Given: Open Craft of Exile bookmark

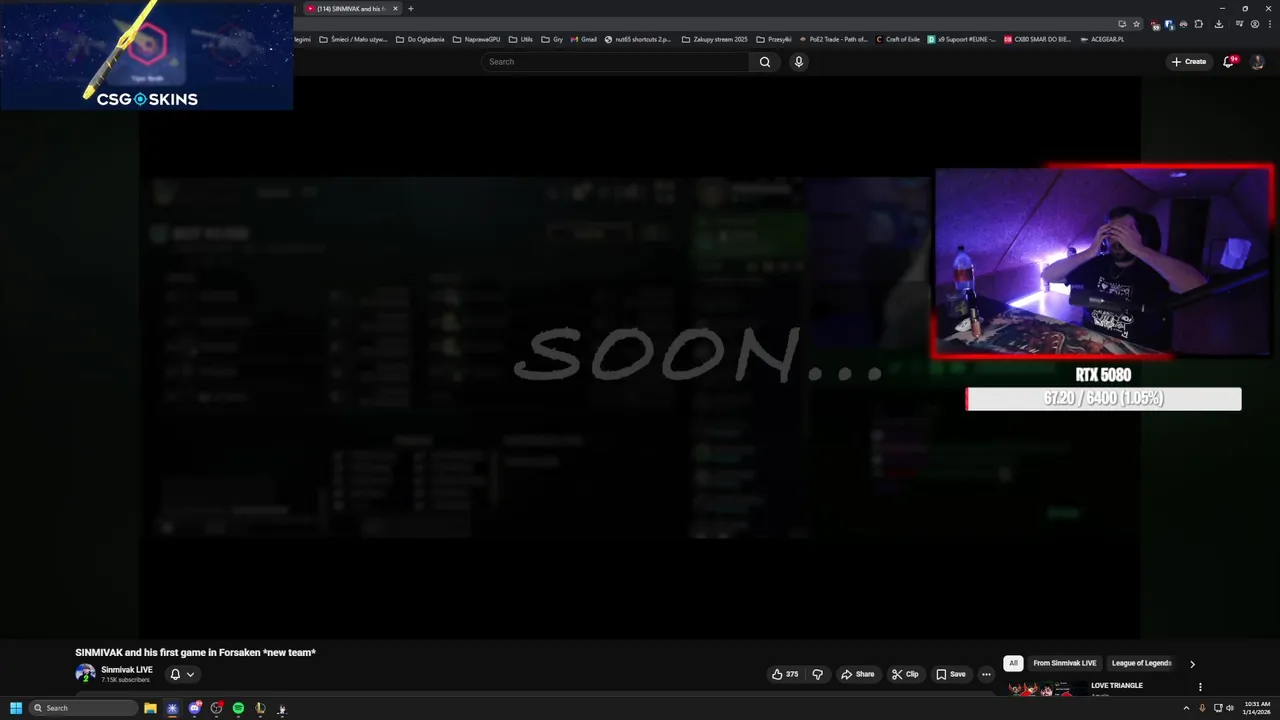Looking at the screenshot, I should click(898, 39).
